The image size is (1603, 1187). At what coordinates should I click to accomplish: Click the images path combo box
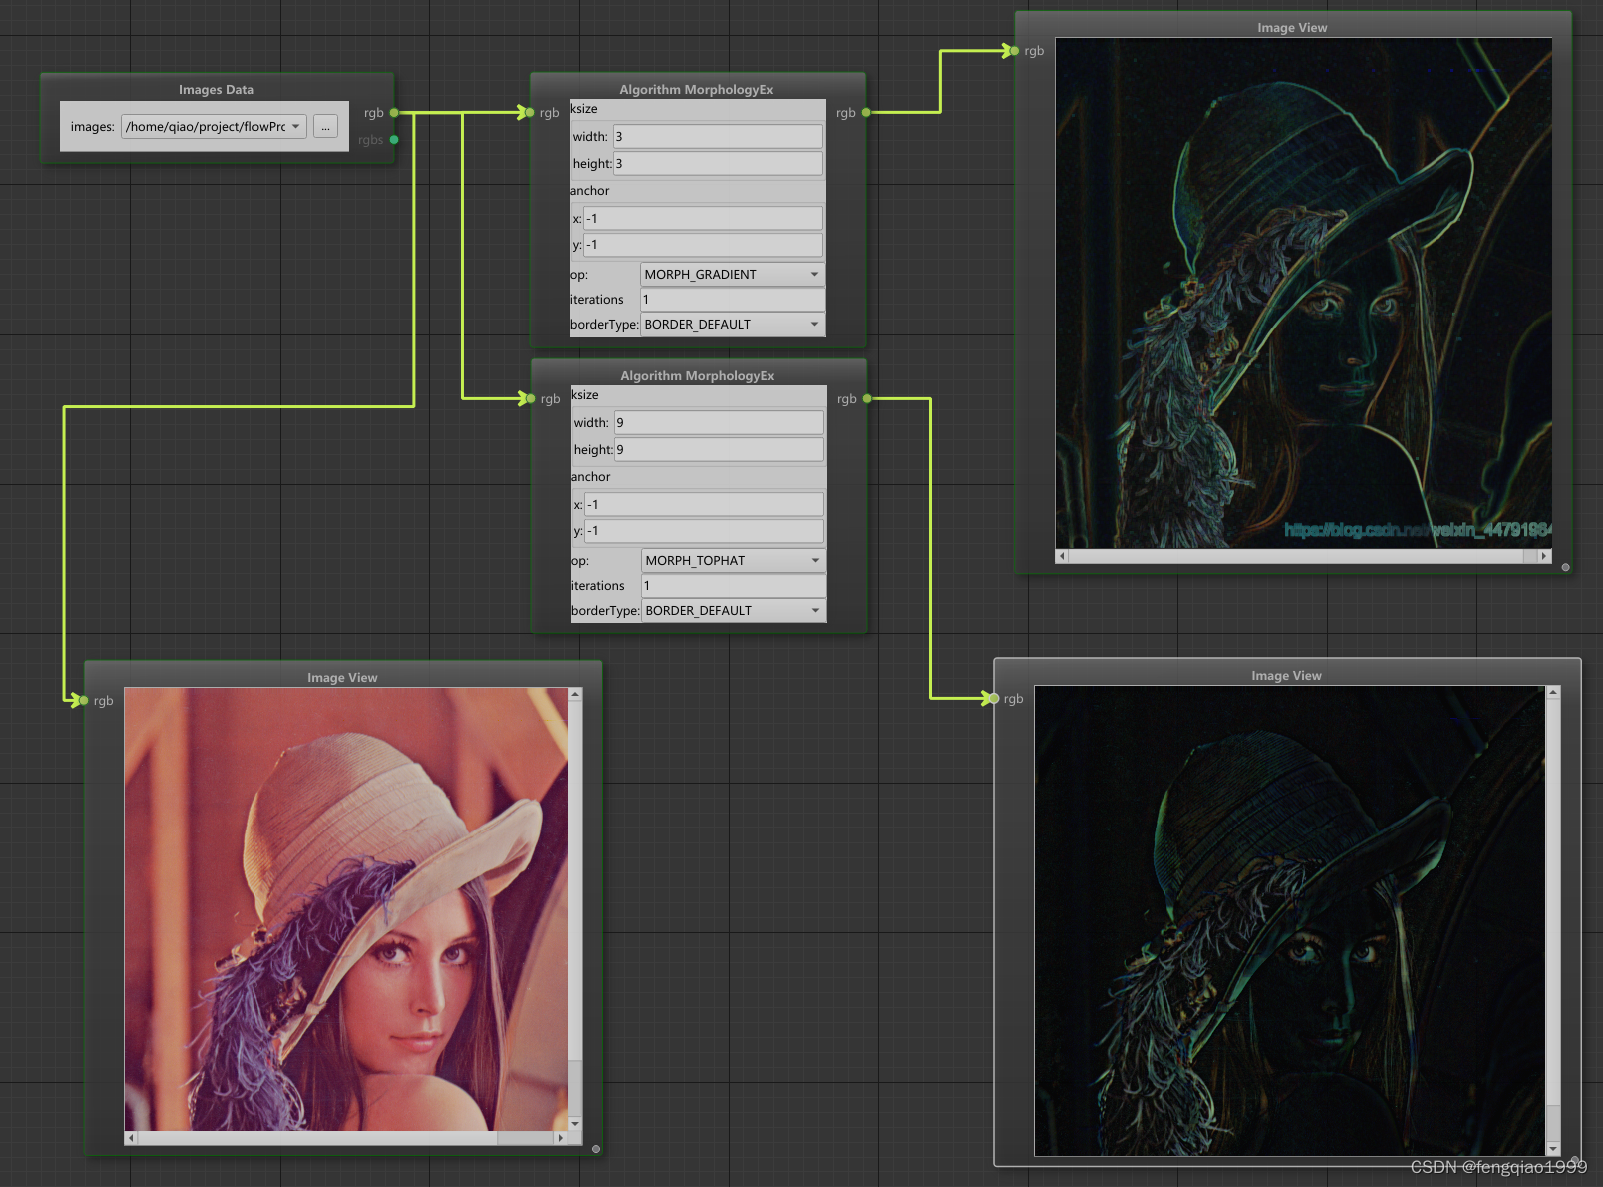point(214,127)
